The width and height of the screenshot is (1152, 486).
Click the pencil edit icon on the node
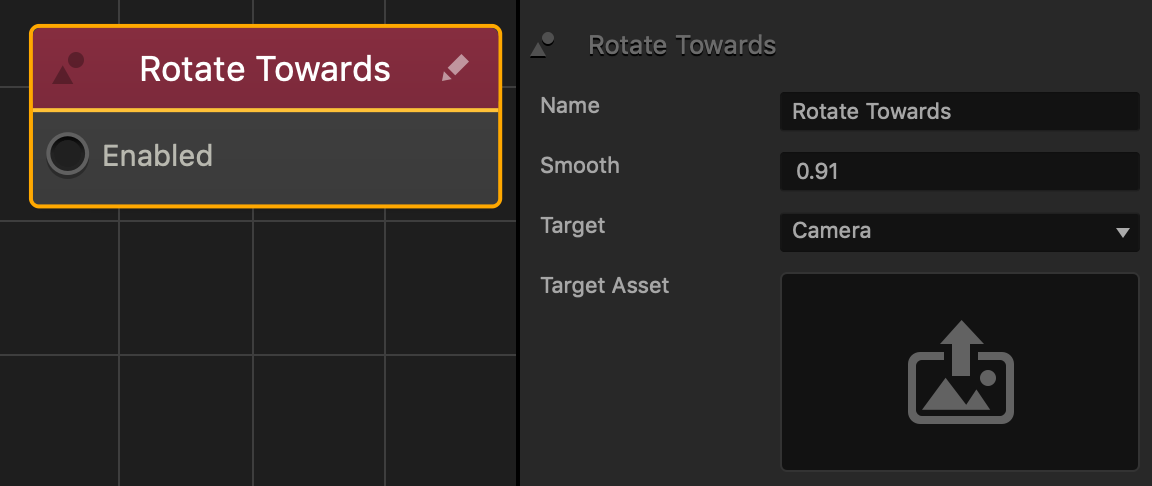[455, 68]
